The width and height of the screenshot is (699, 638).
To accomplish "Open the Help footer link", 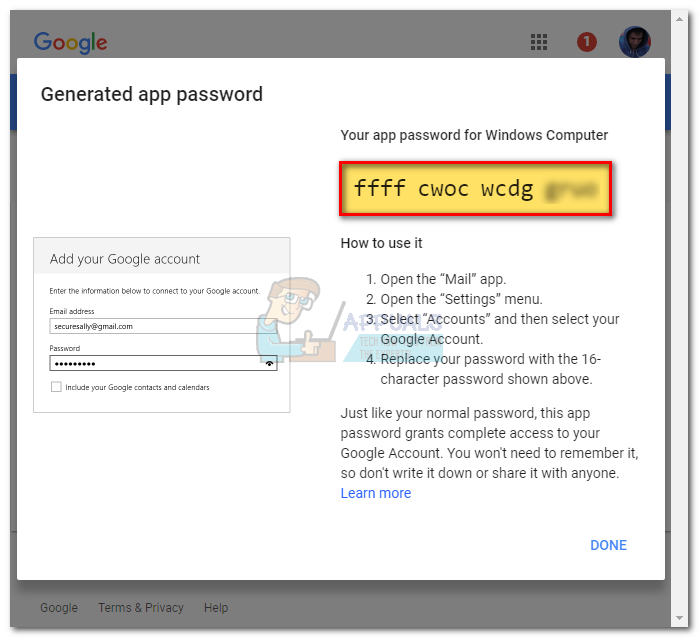I will pyautogui.click(x=216, y=608).
